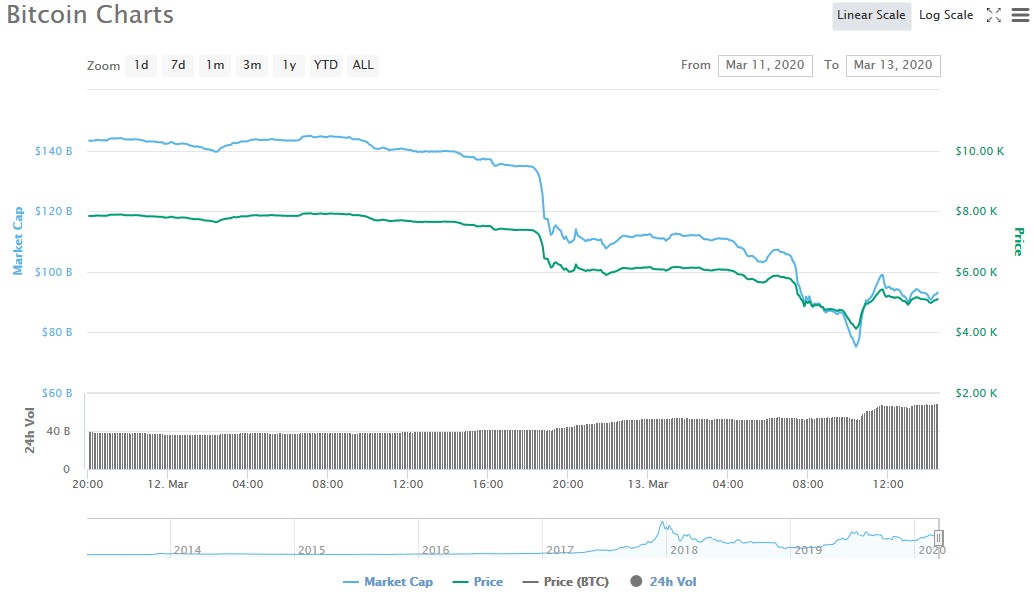
Task: Click the Bitcoin Charts heading
Action: tap(90, 15)
